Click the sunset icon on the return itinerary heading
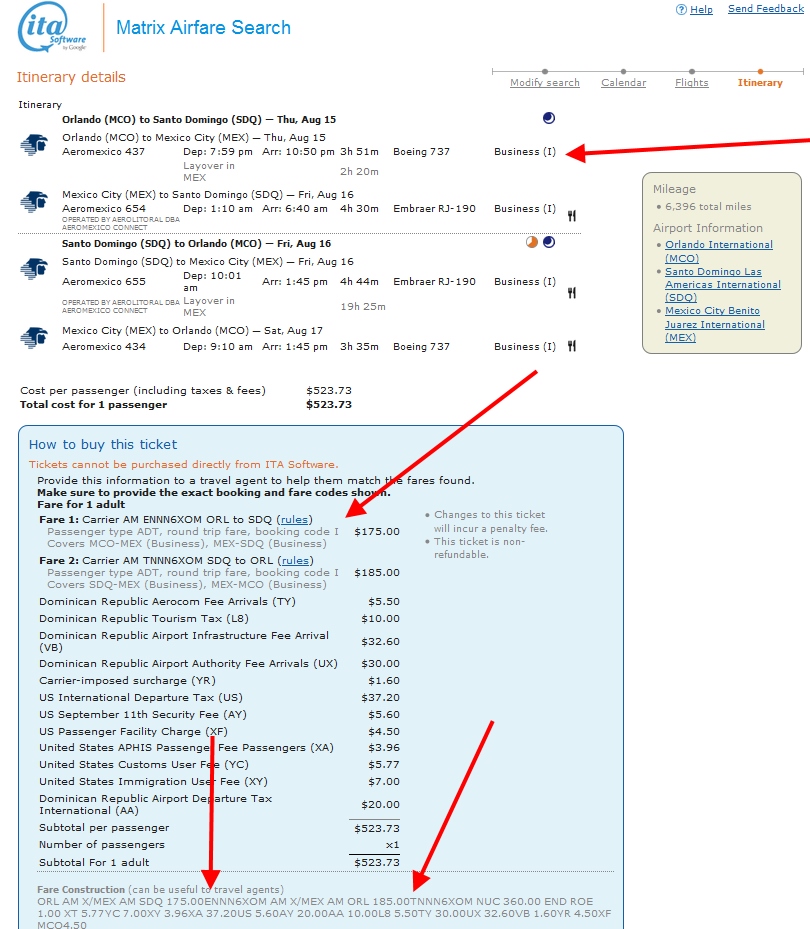The width and height of the screenshot is (810, 929). [534, 242]
